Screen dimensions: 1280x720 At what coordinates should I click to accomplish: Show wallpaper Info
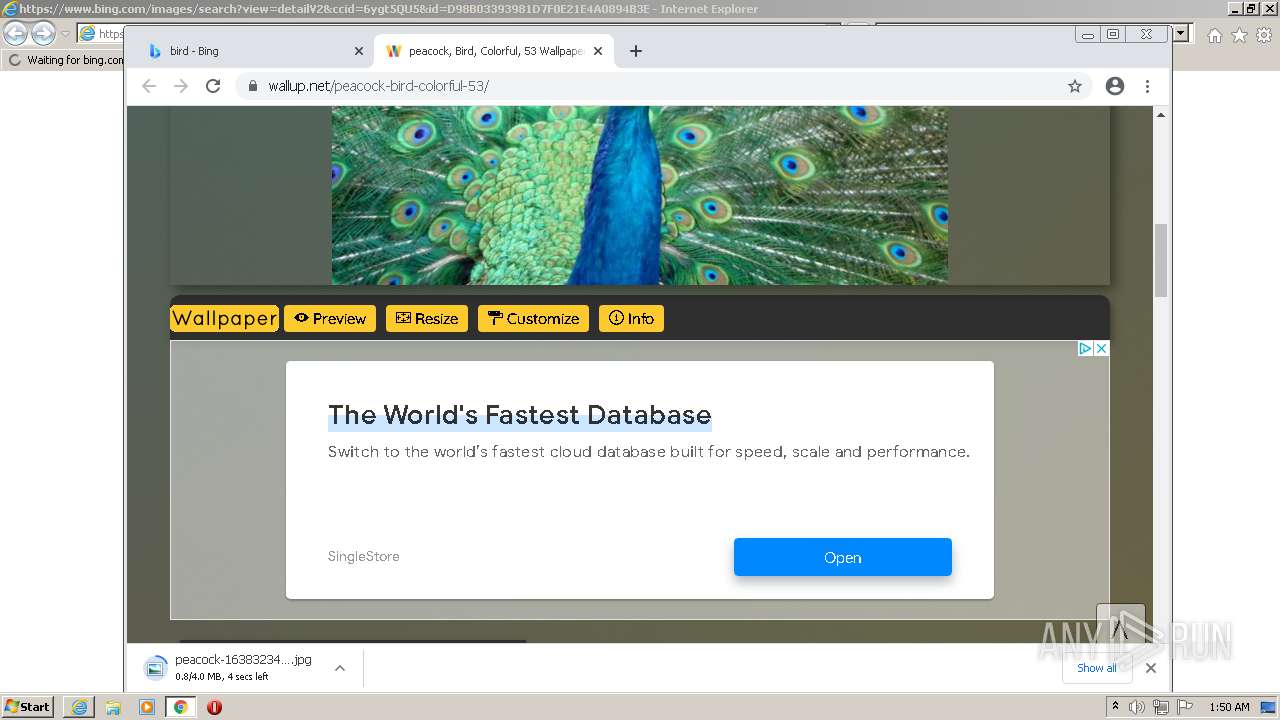click(631, 318)
